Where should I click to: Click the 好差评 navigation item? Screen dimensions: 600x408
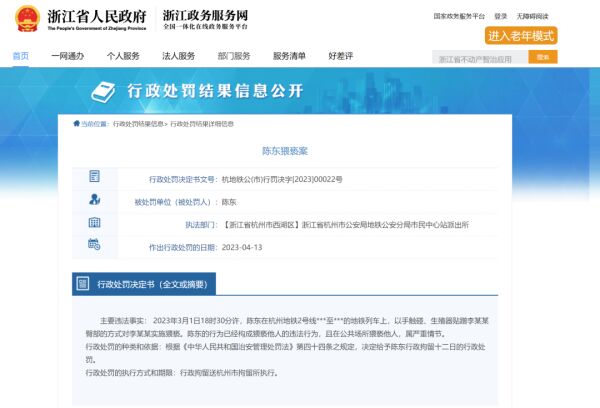(340, 56)
